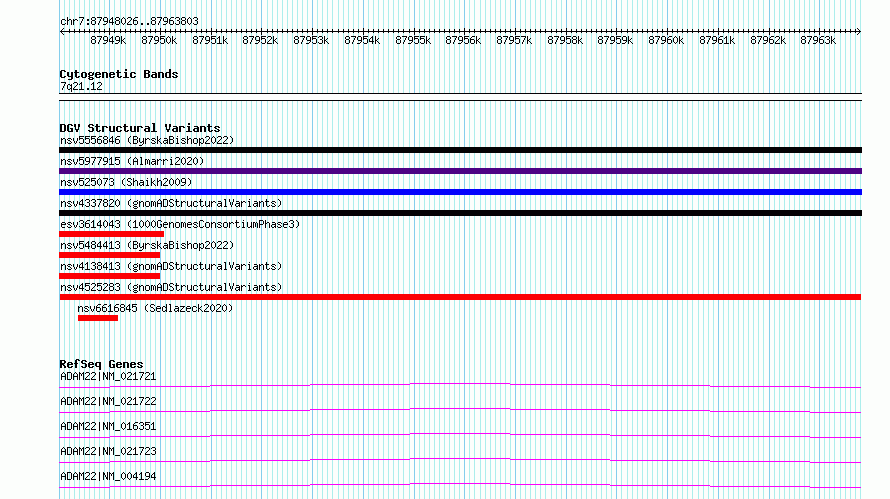890x499 pixels.
Task: Click the 87954k ruler position
Action: click(362, 40)
